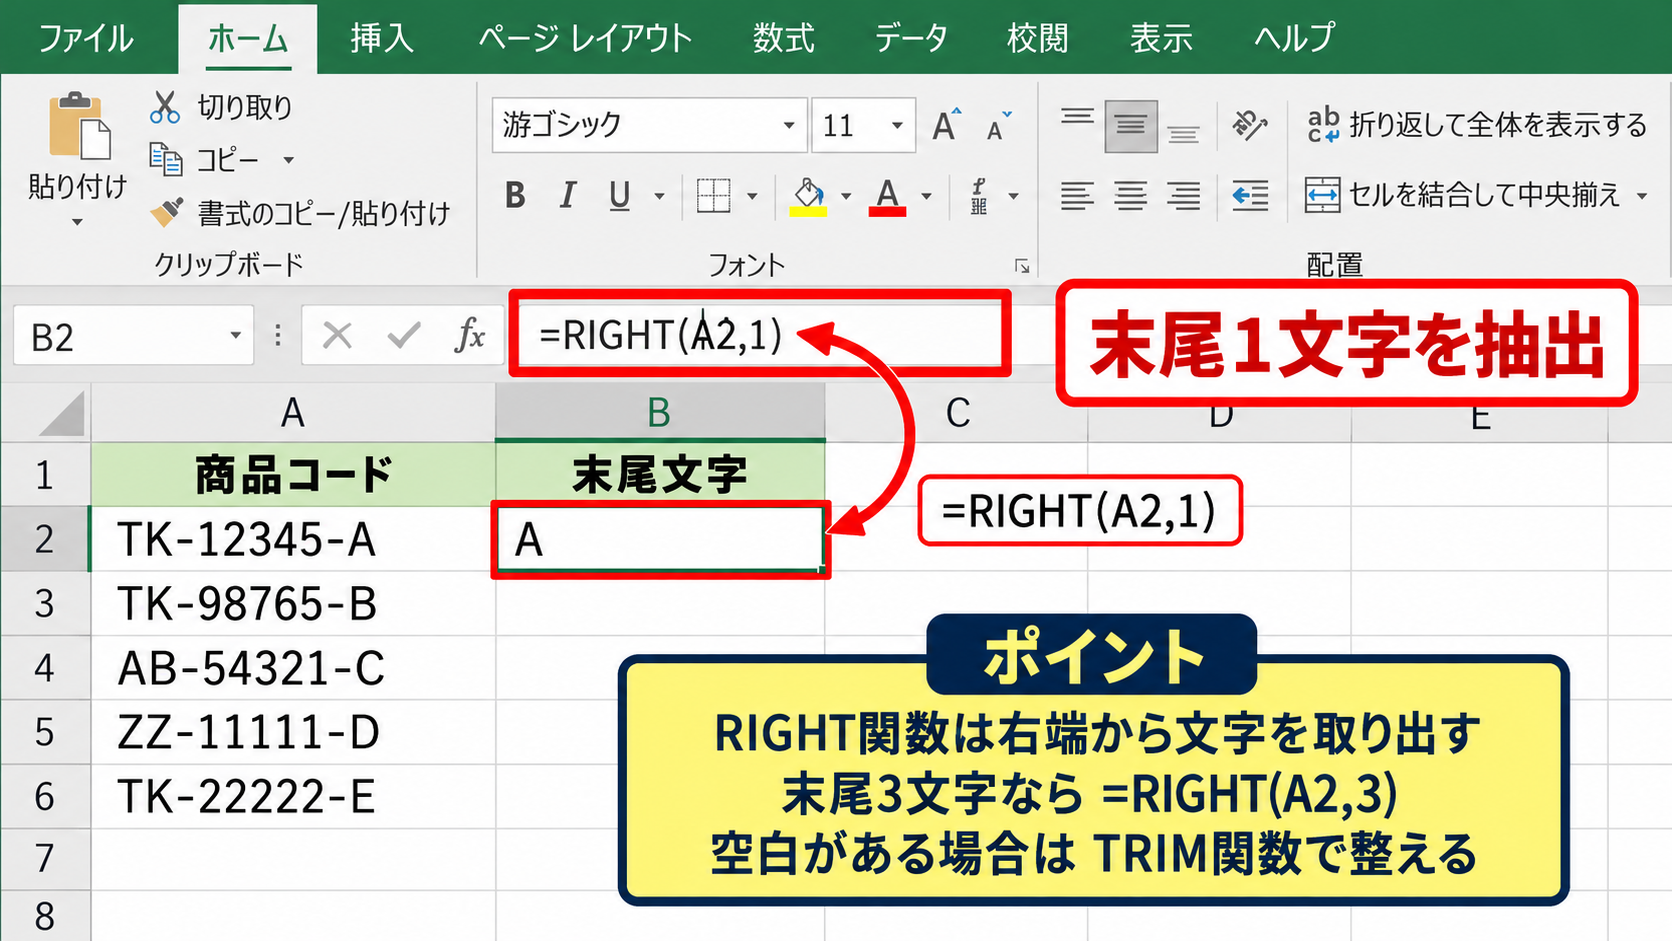
Task: Open the ファイル tab
Action: click(85, 38)
